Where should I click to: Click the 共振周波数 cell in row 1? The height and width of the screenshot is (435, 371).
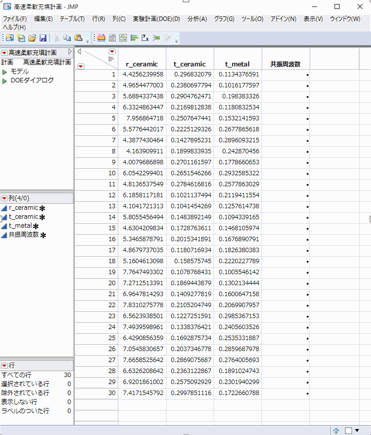285,75
